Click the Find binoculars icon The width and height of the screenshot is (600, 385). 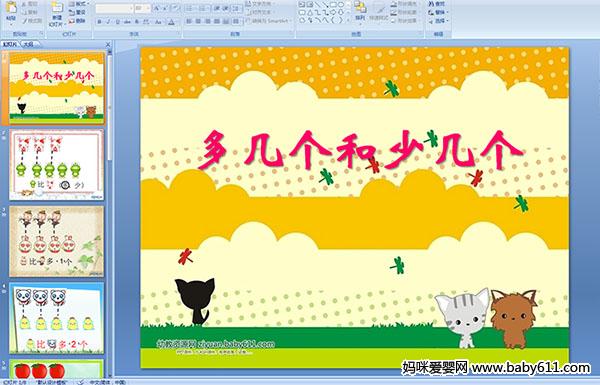(432, 4)
